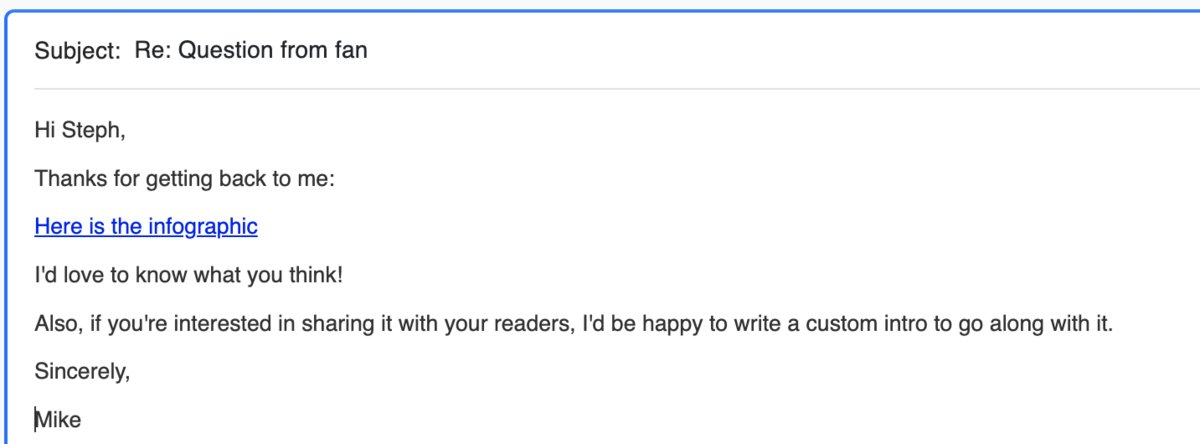Viewport: 1200px width, 444px height.
Task: Click the "Mike" signature
Action: [x=59, y=420]
